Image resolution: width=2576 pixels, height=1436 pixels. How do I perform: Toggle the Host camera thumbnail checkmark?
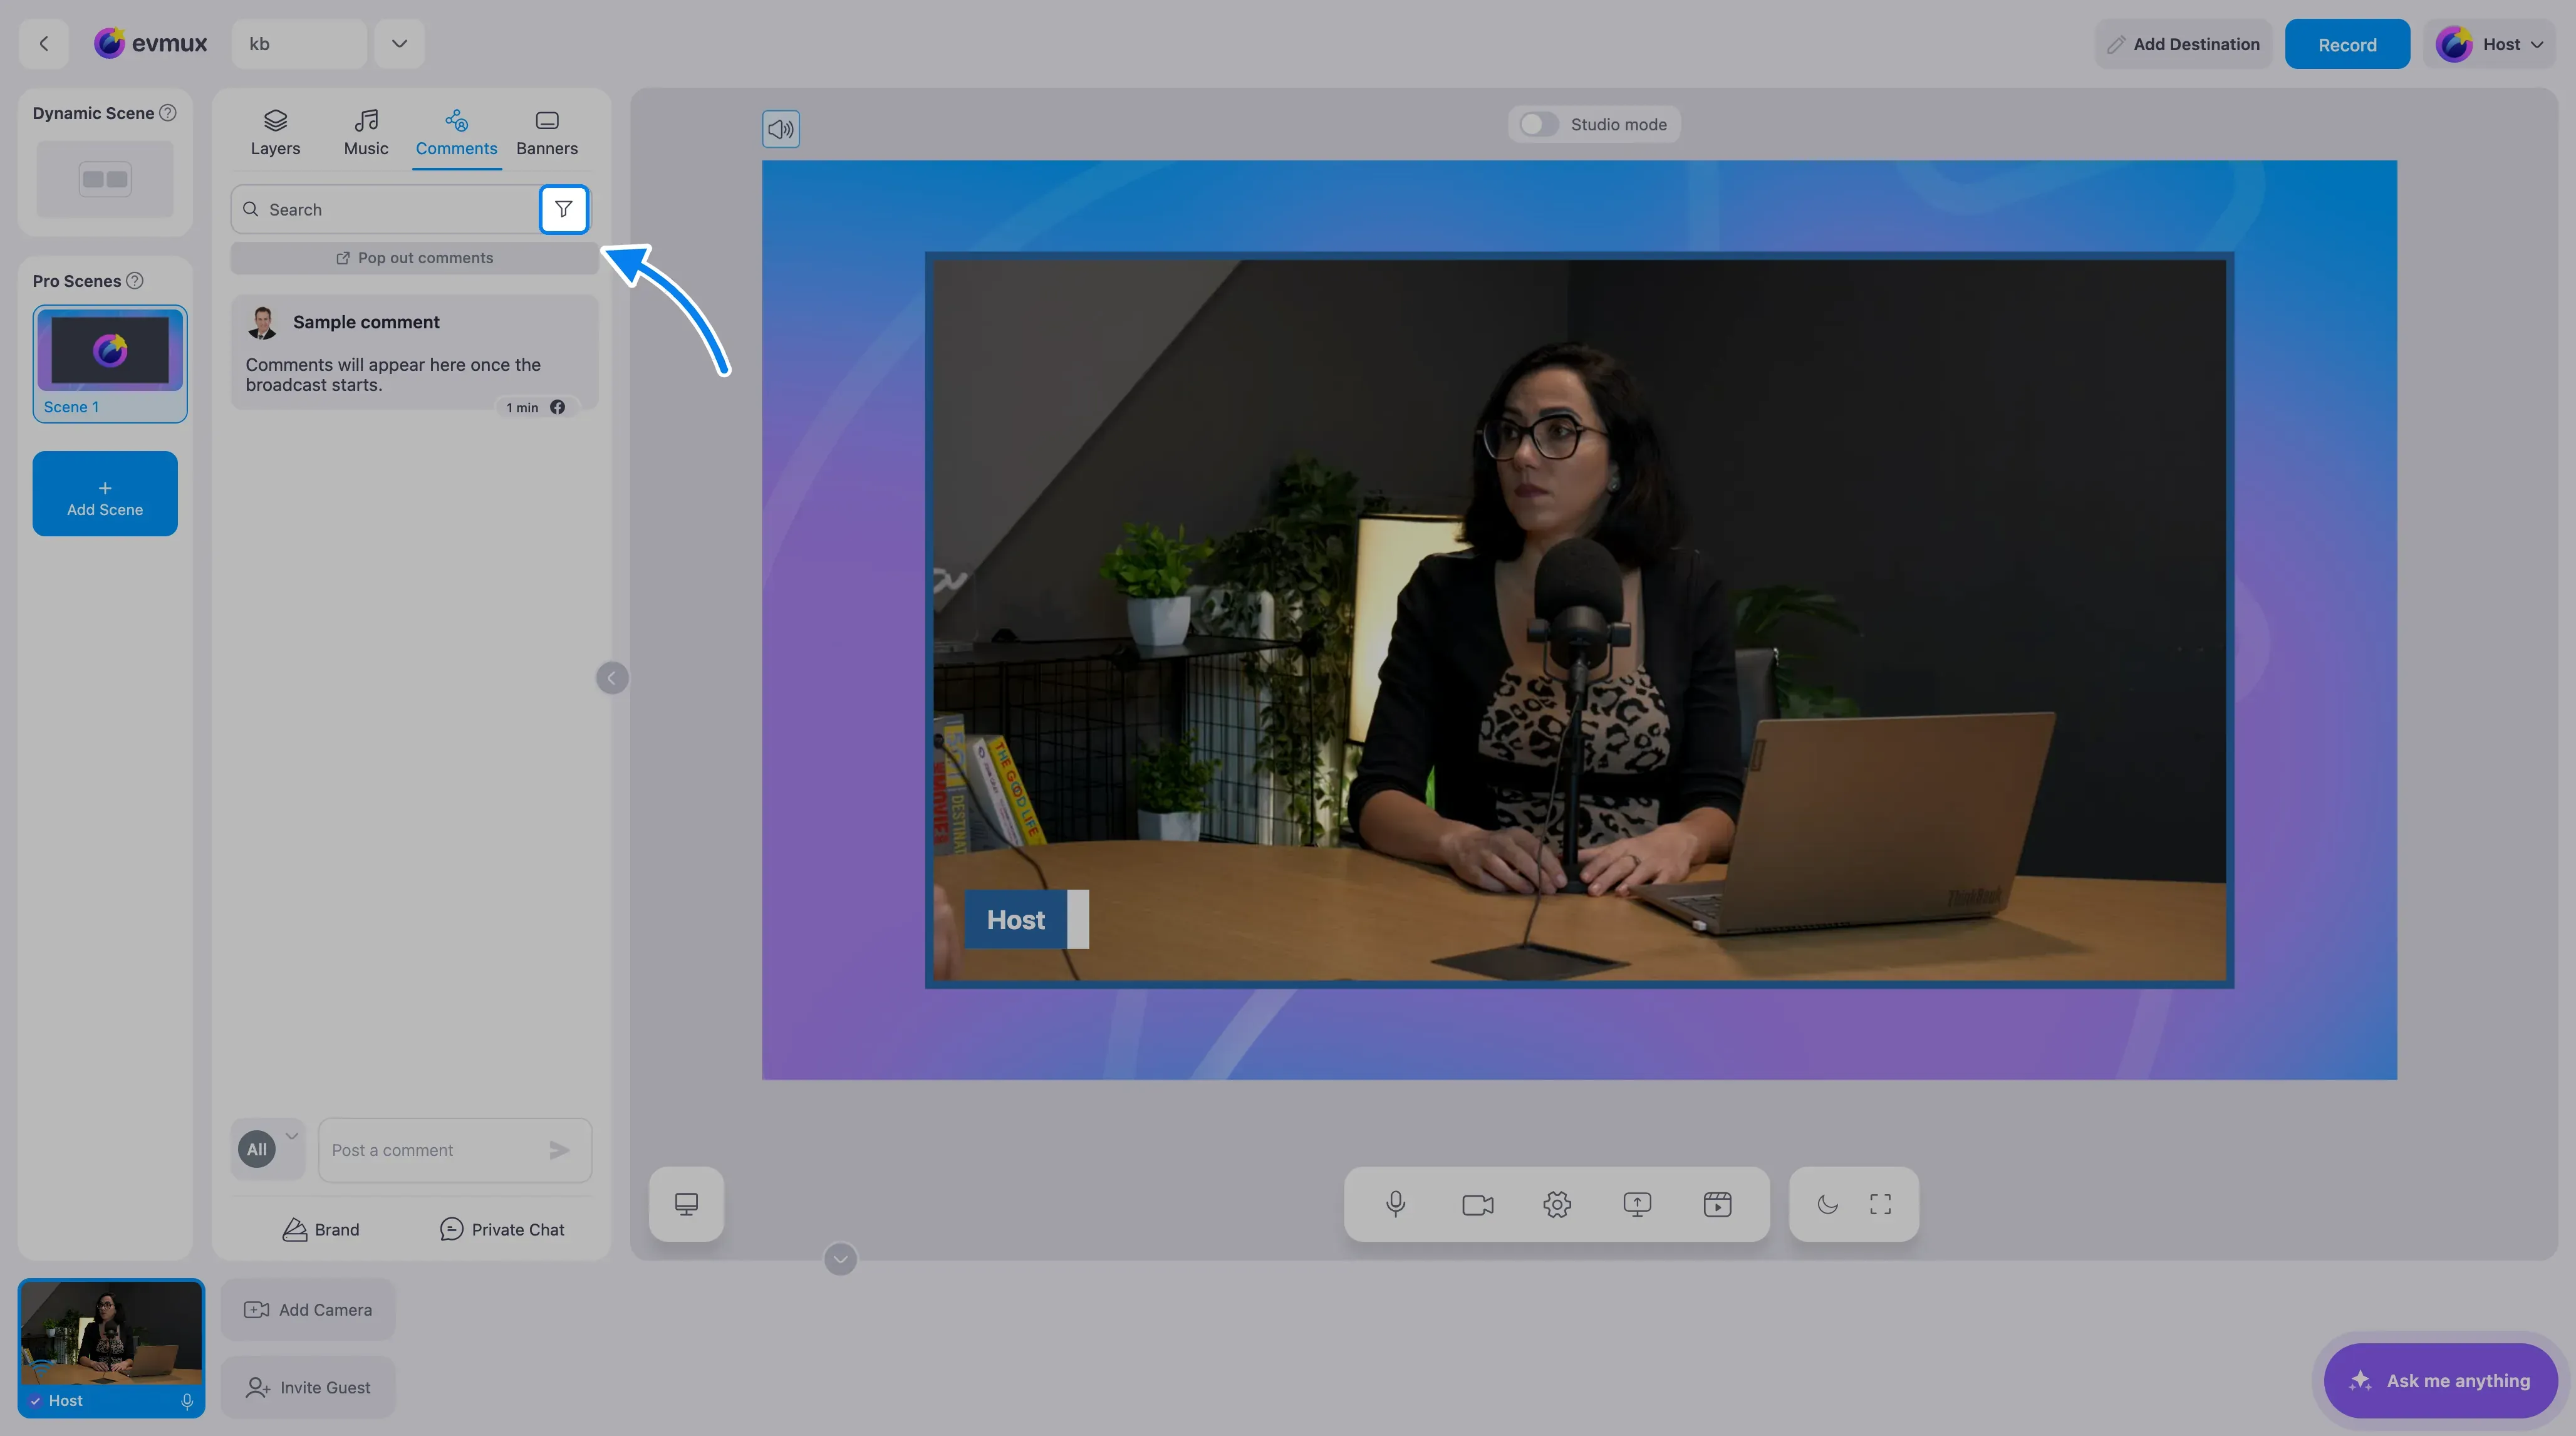(x=36, y=1400)
